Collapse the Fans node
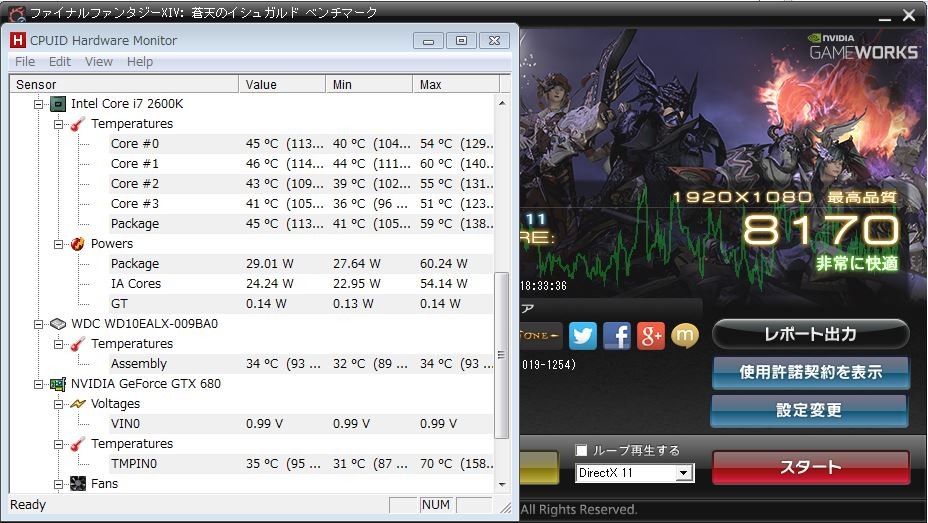The image size is (928, 523). pos(59,484)
